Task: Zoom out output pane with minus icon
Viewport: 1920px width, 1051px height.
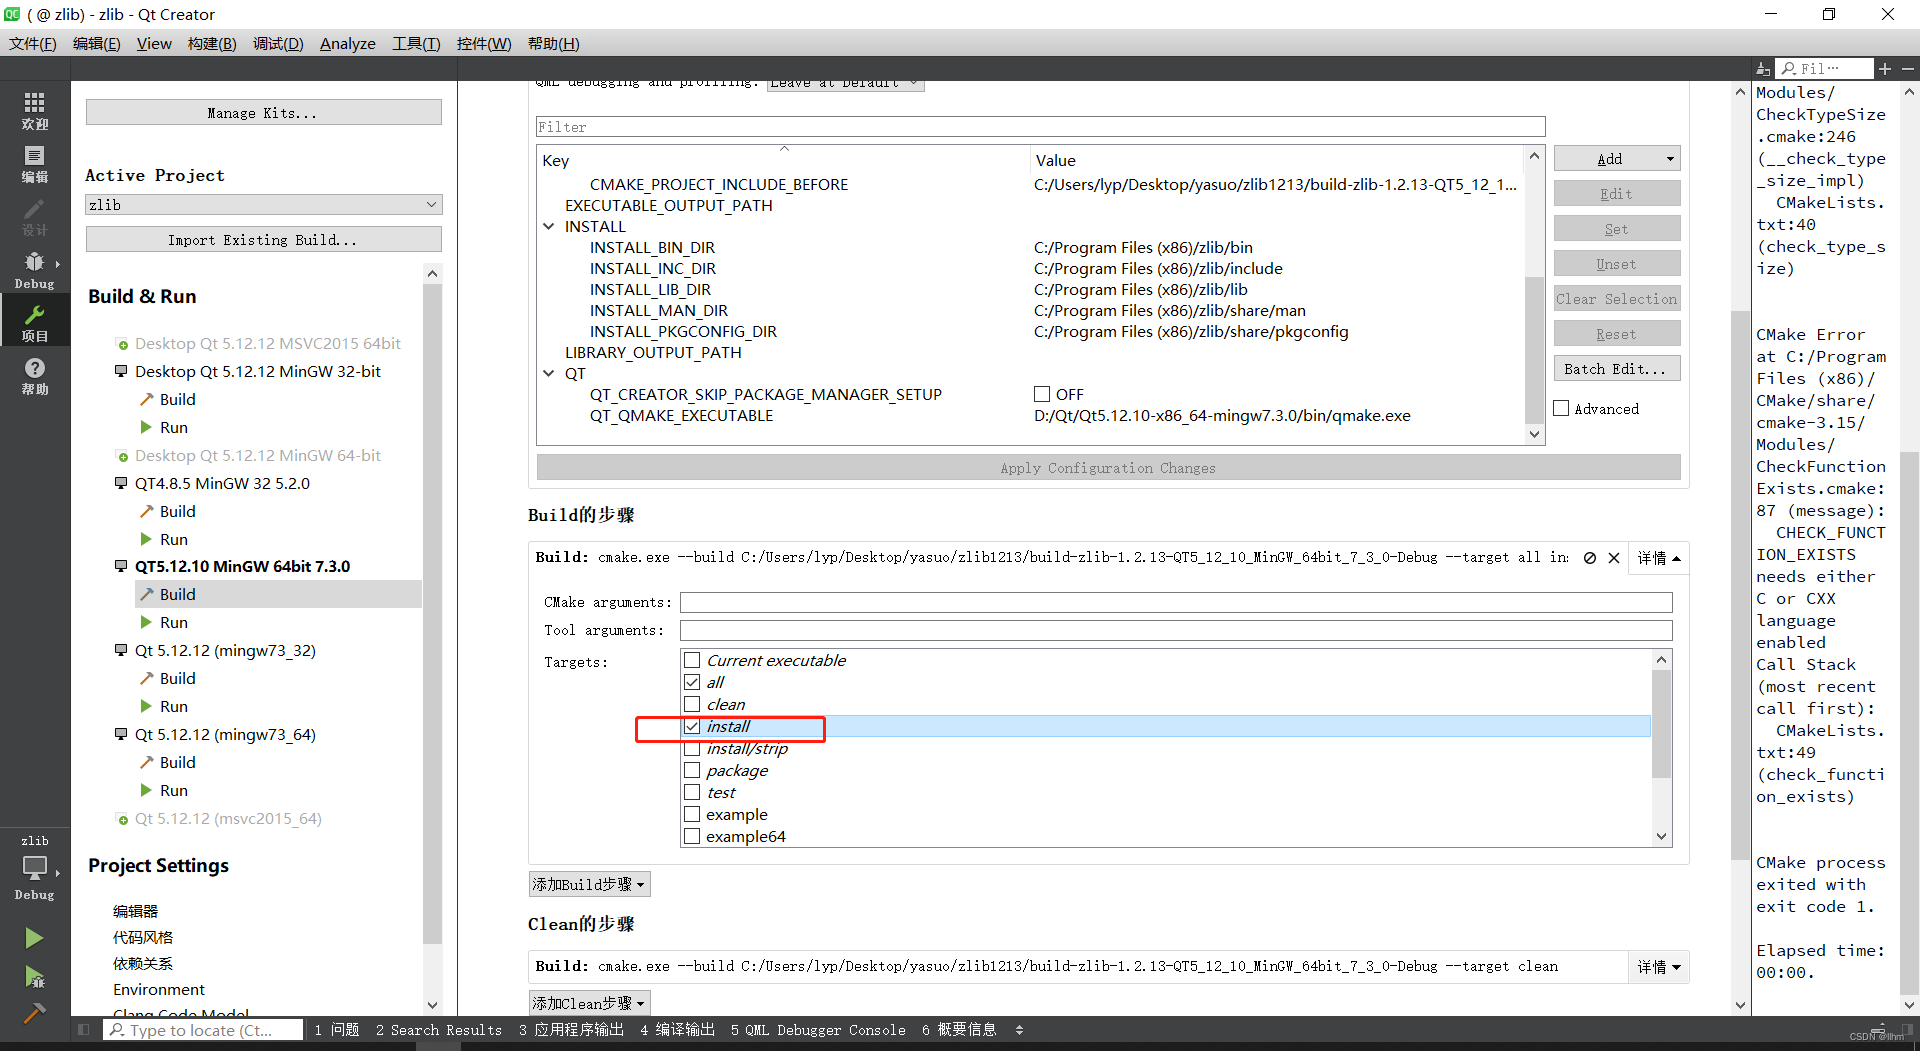Action: click(1908, 69)
